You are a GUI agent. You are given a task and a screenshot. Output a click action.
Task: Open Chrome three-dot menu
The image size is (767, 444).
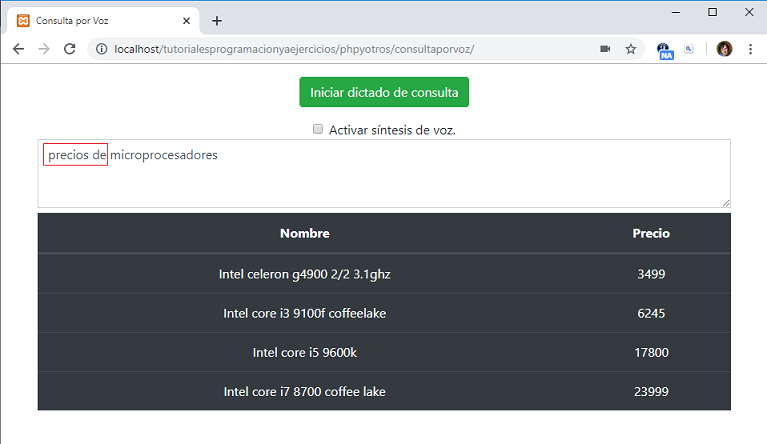click(750, 49)
